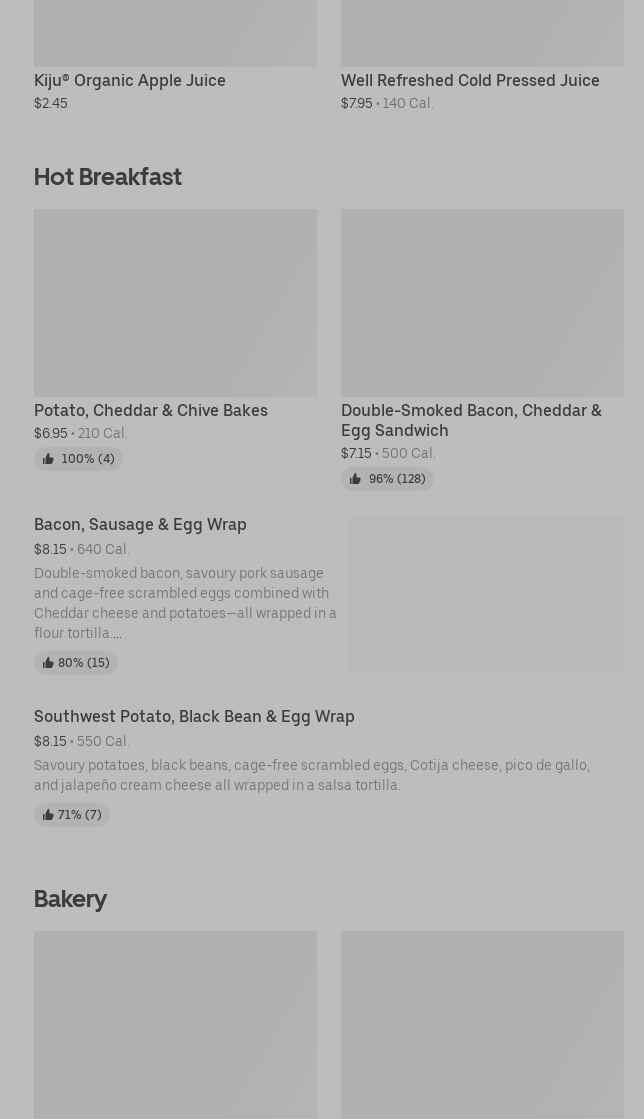The width and height of the screenshot is (644, 1119).
Task: Open Double-Smoked Bacon, Cheddar & Egg Sandwich
Action: 471,420
